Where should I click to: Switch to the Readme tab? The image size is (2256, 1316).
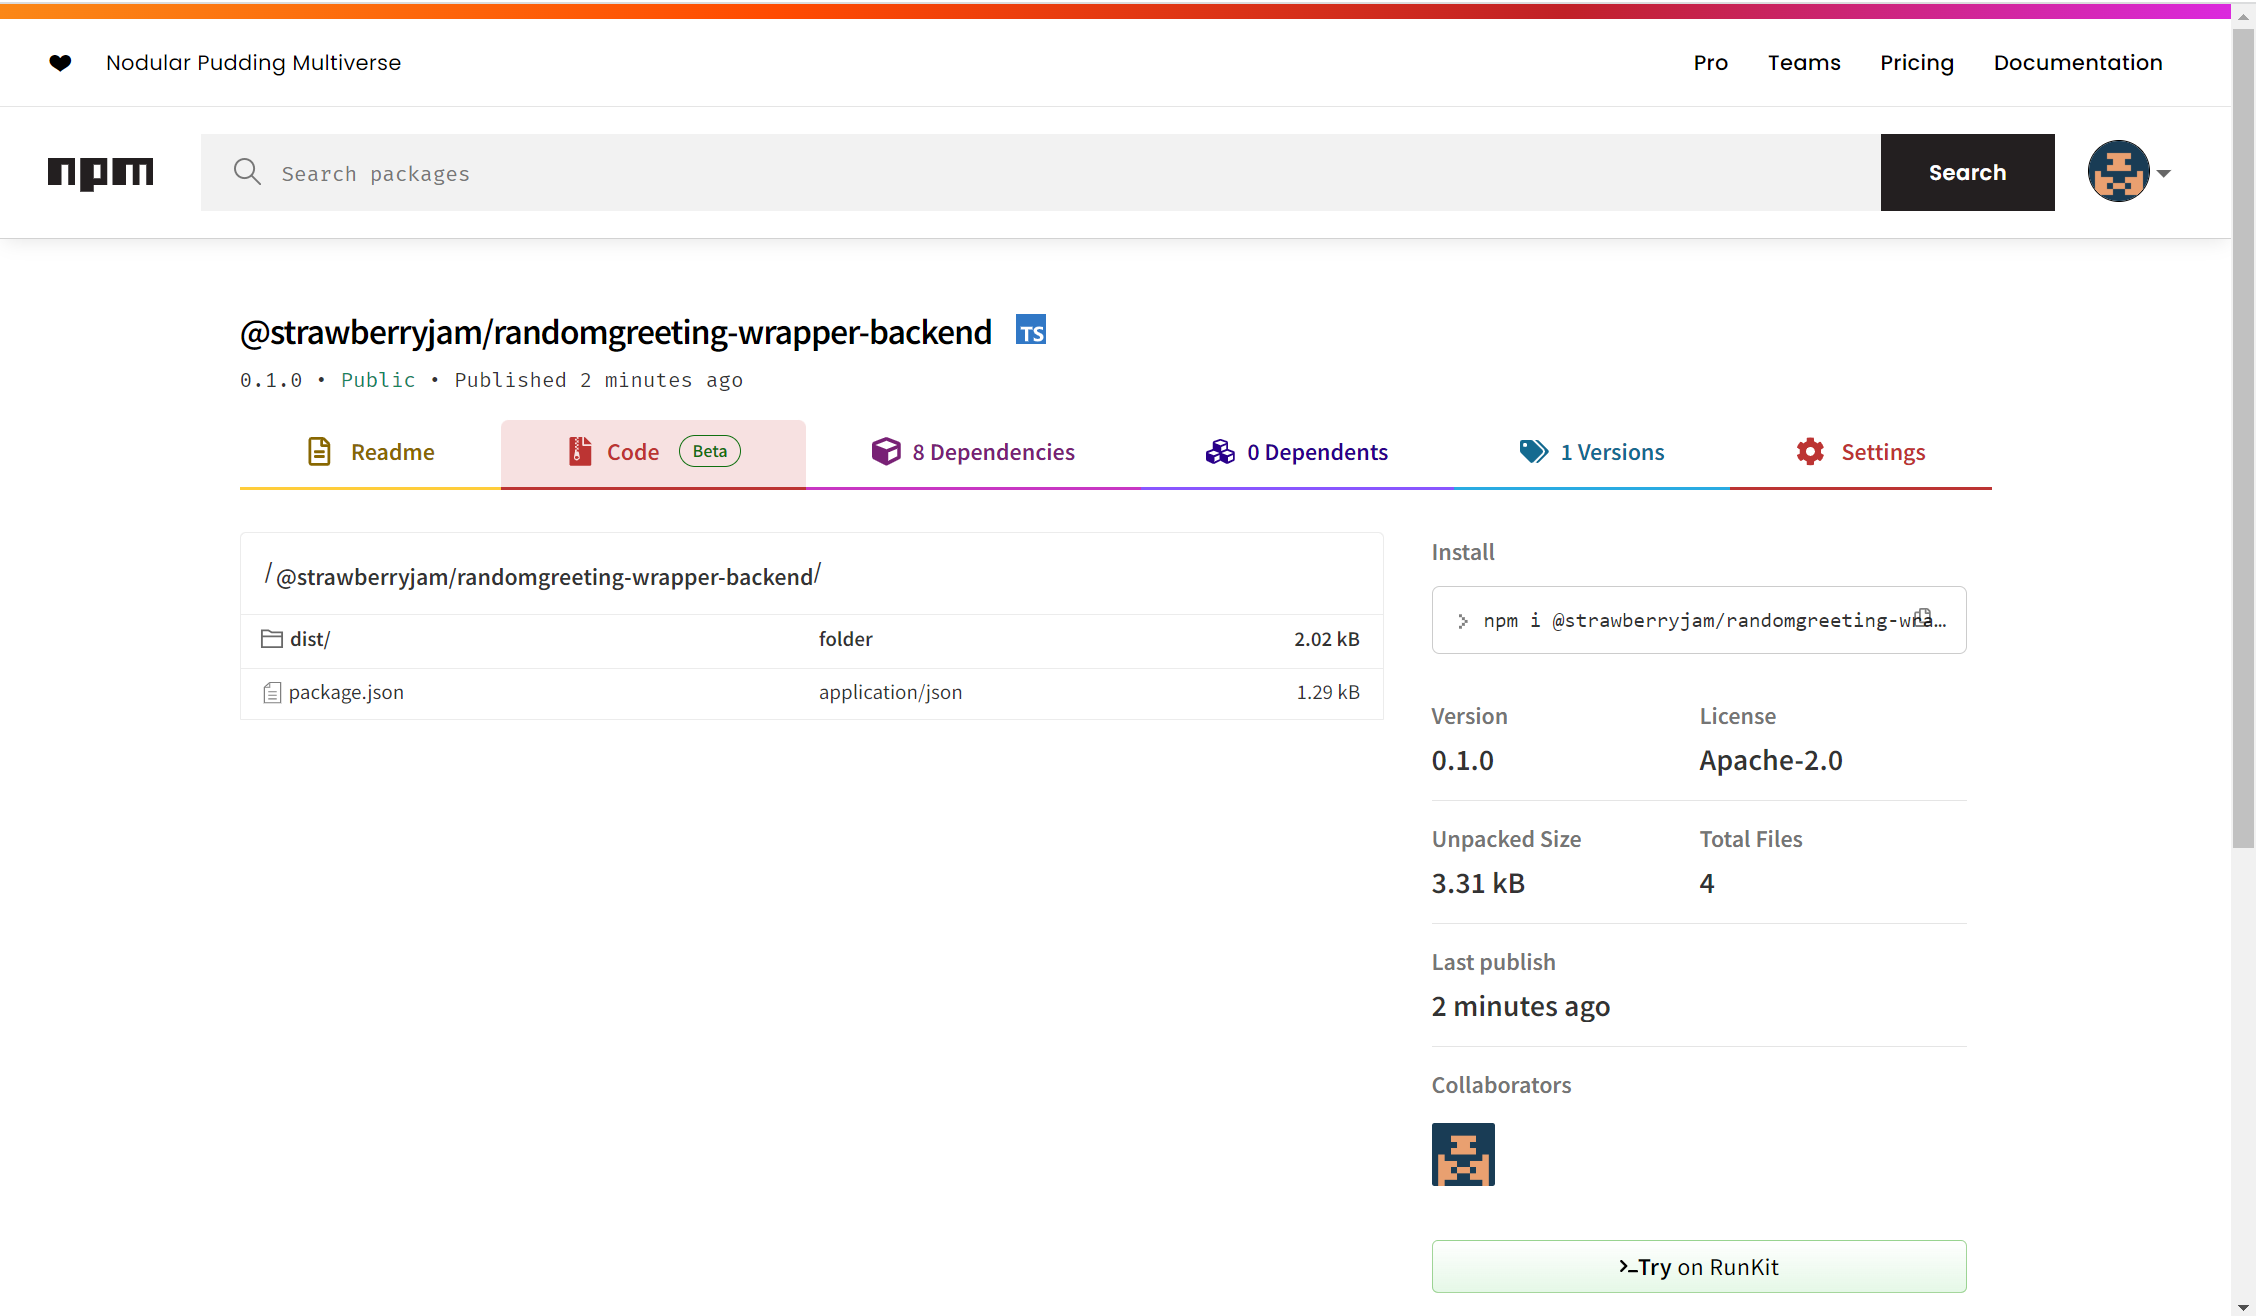(370, 452)
